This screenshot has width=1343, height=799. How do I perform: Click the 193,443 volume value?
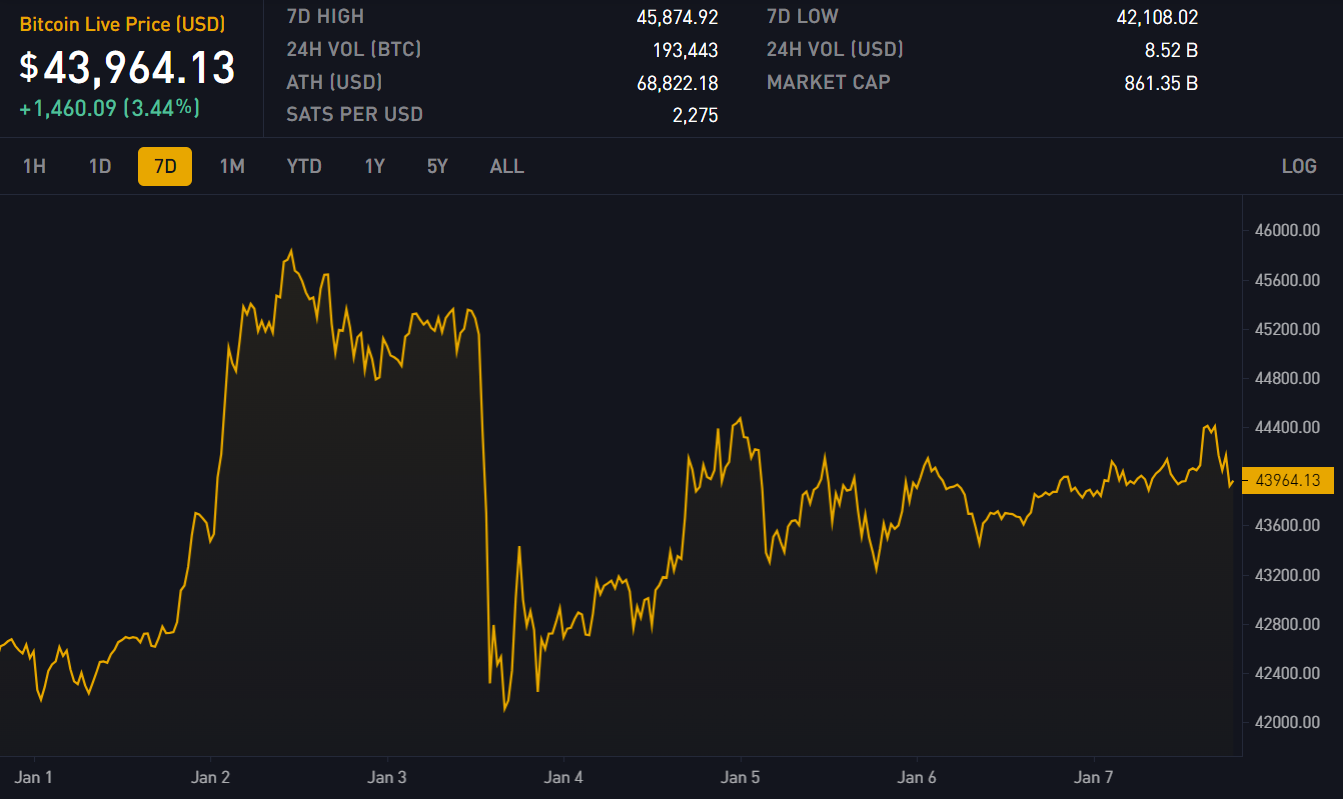coord(685,50)
